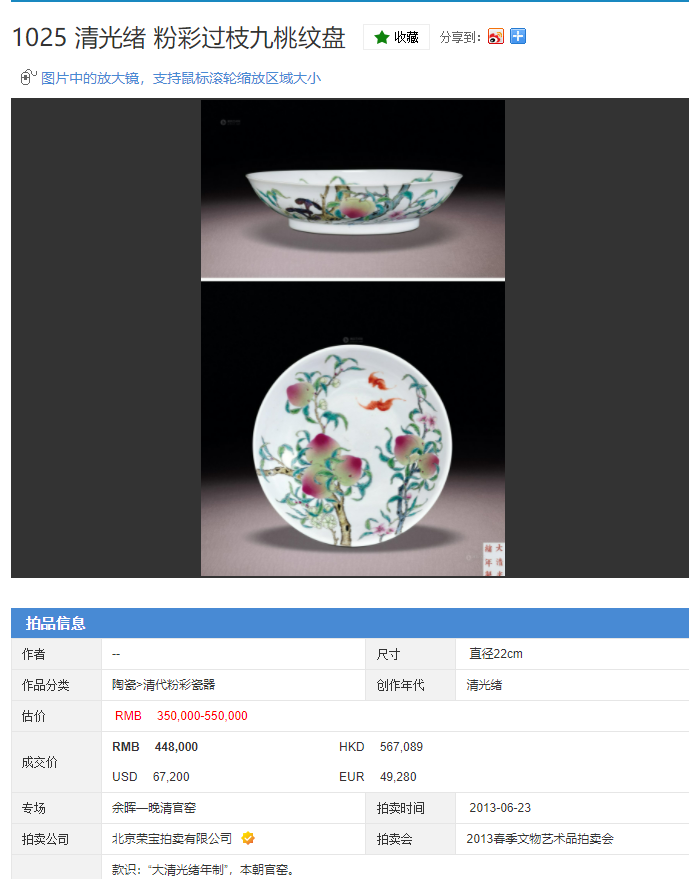Click the 清光绪 creation era value

484,684
